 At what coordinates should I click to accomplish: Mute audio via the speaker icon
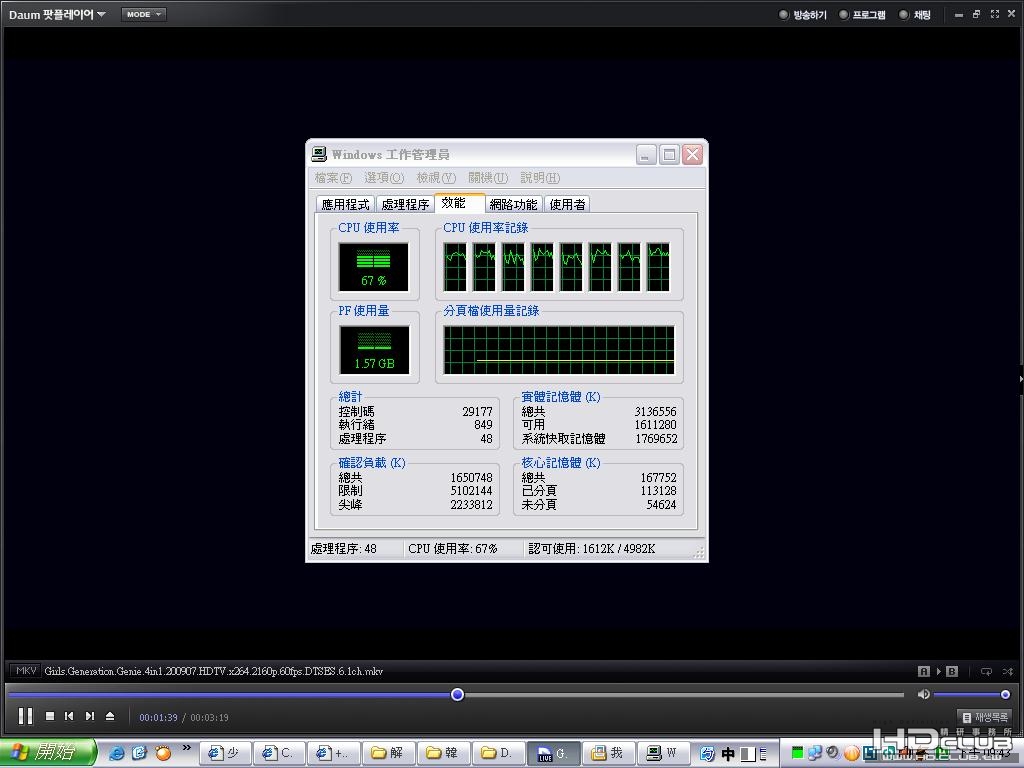[923, 694]
